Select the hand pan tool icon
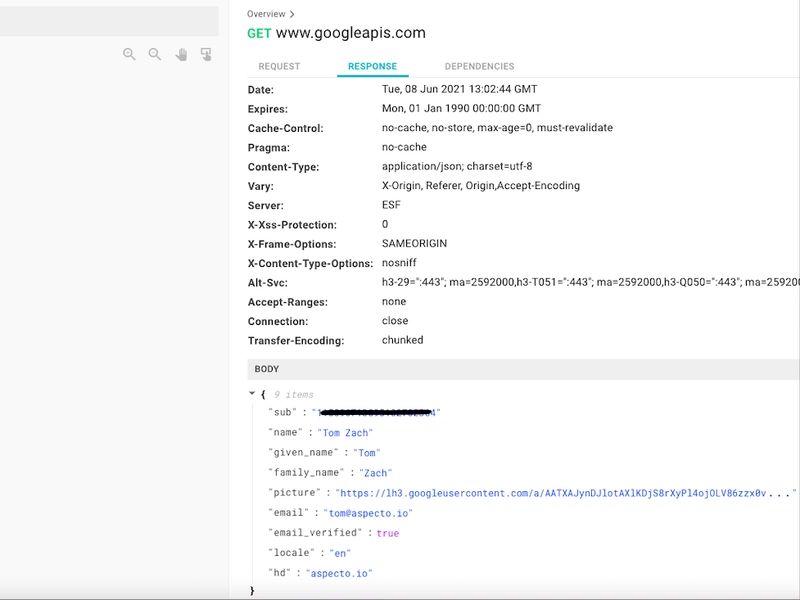 [181, 54]
